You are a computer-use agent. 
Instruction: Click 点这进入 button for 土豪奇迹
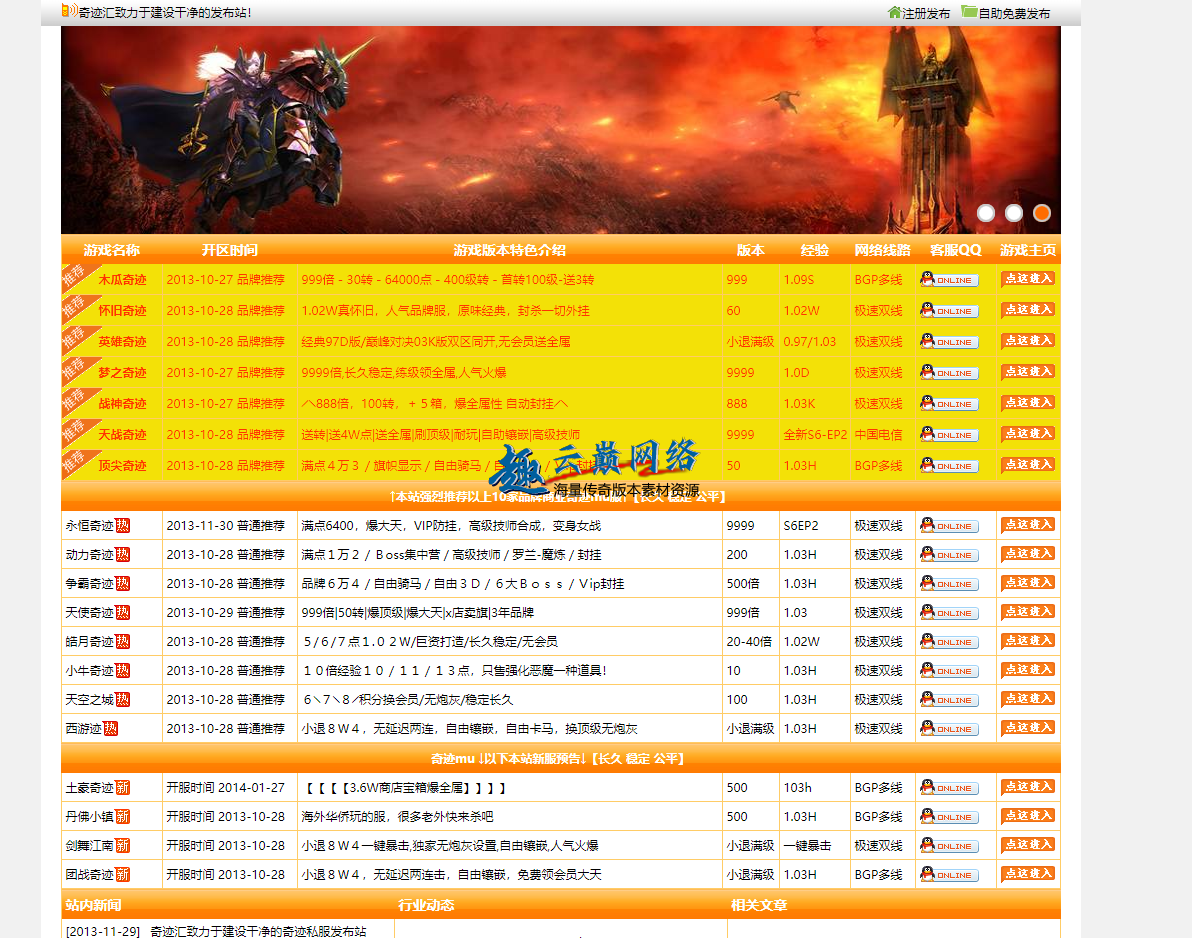pos(1028,787)
